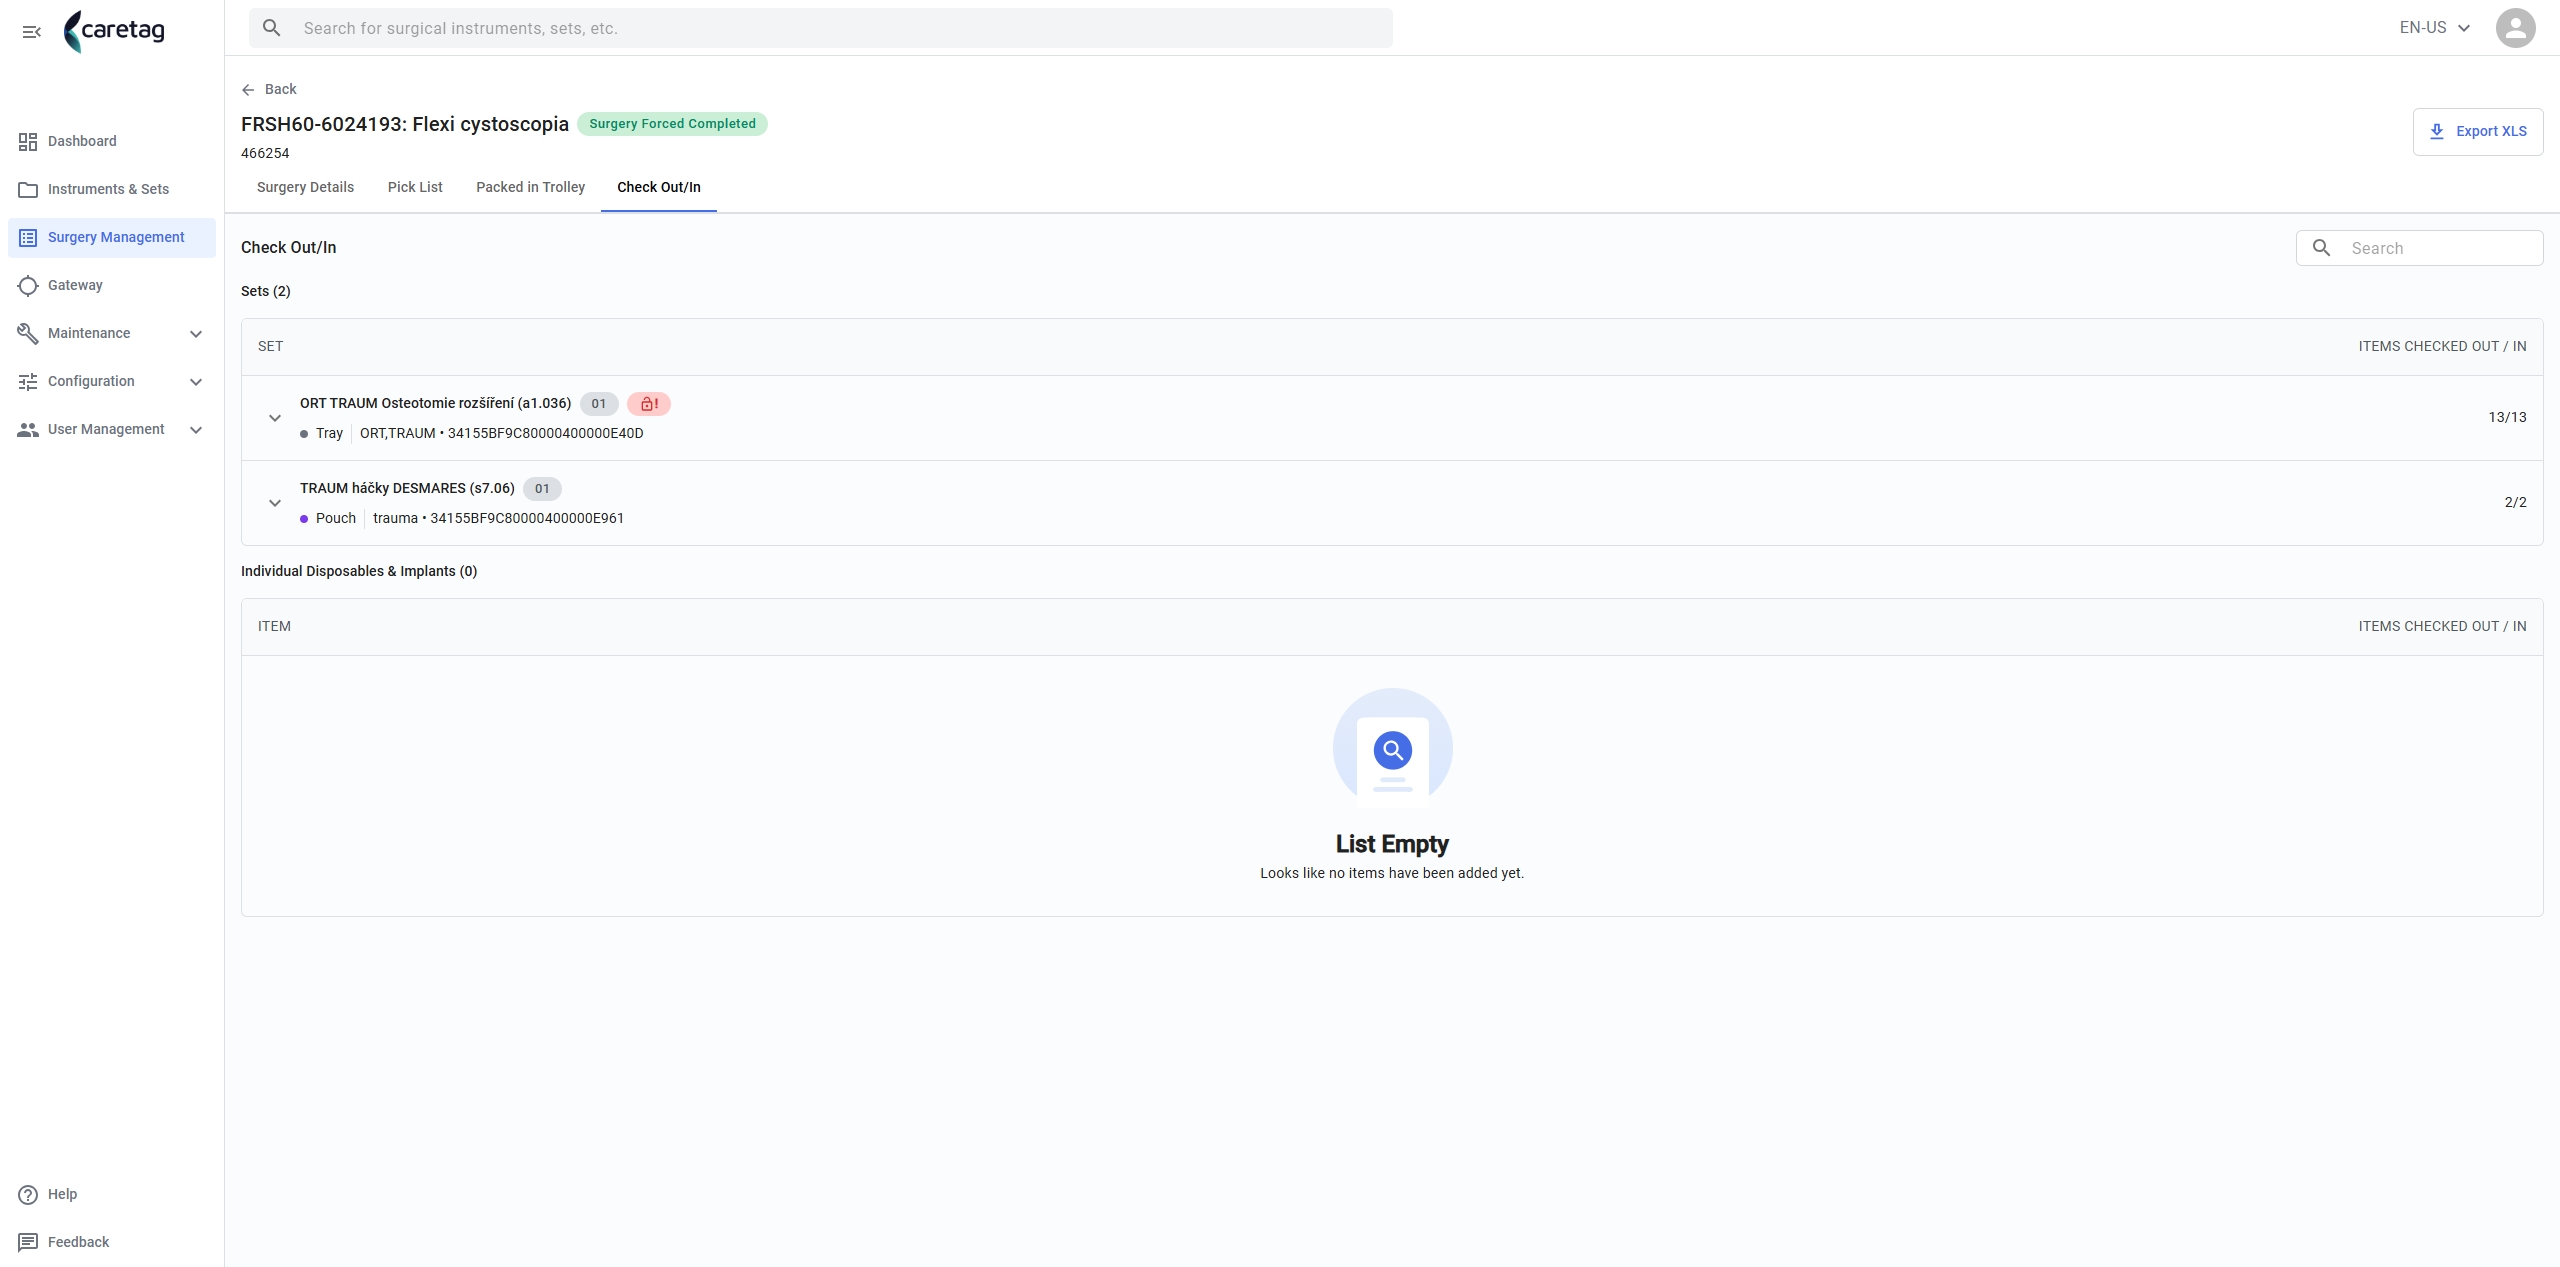The image size is (2560, 1267).
Task: Click the ORT TRAUM Osteotomie rozšíření set name
Action: 435,403
